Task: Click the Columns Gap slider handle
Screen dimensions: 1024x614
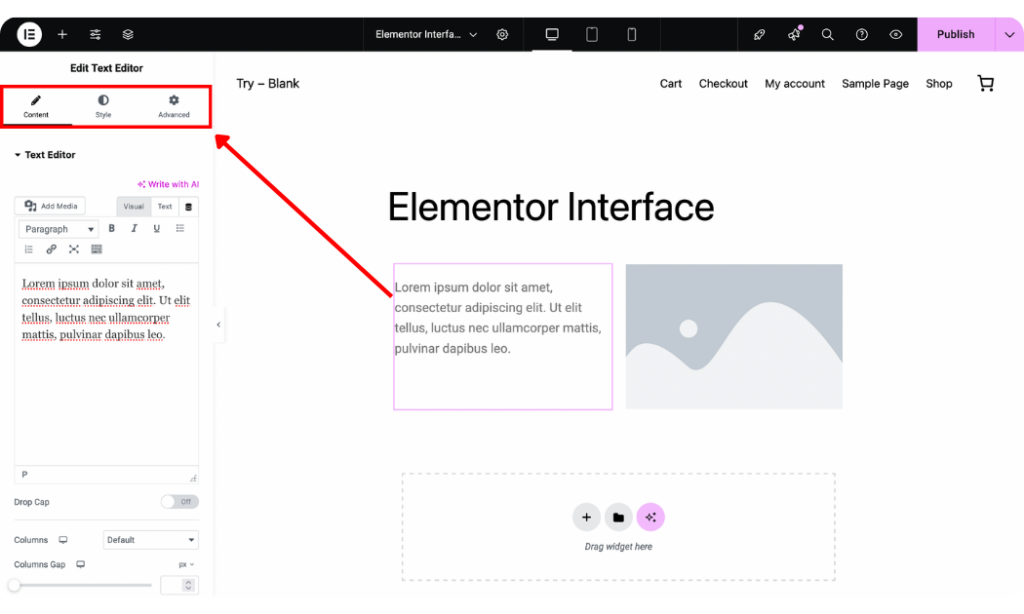Action: pos(14,585)
